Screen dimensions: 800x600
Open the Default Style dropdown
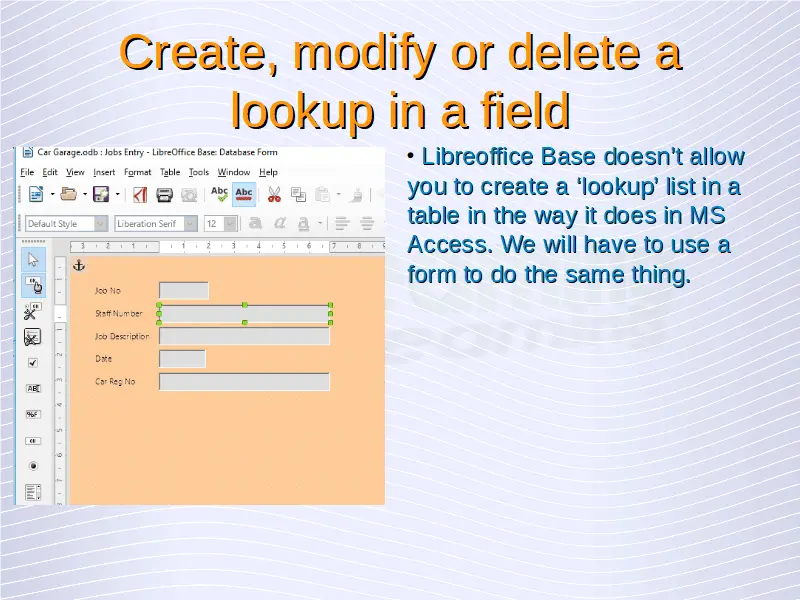(101, 223)
